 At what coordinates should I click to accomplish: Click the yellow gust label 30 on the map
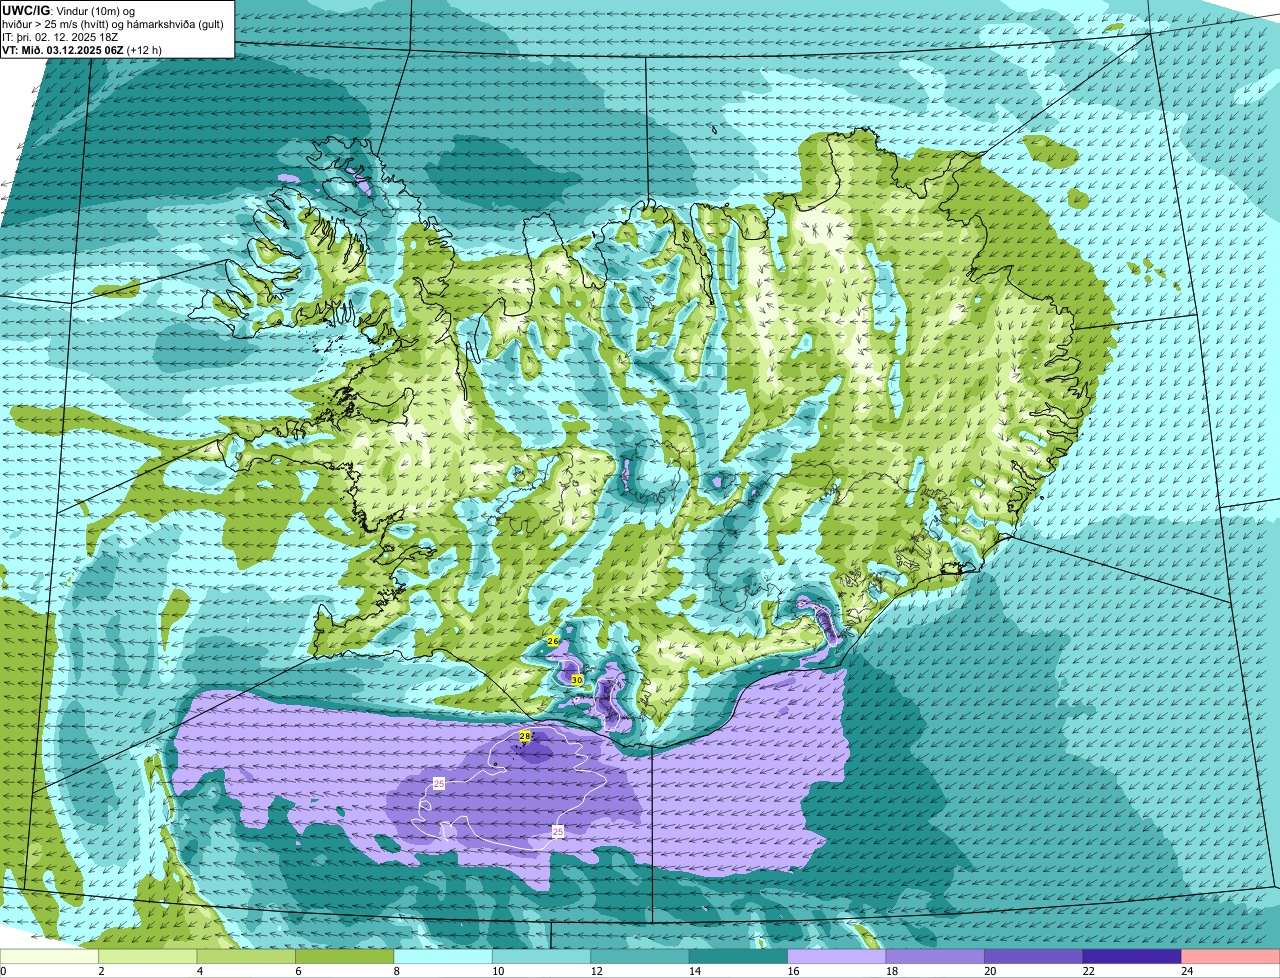pyautogui.click(x=577, y=680)
